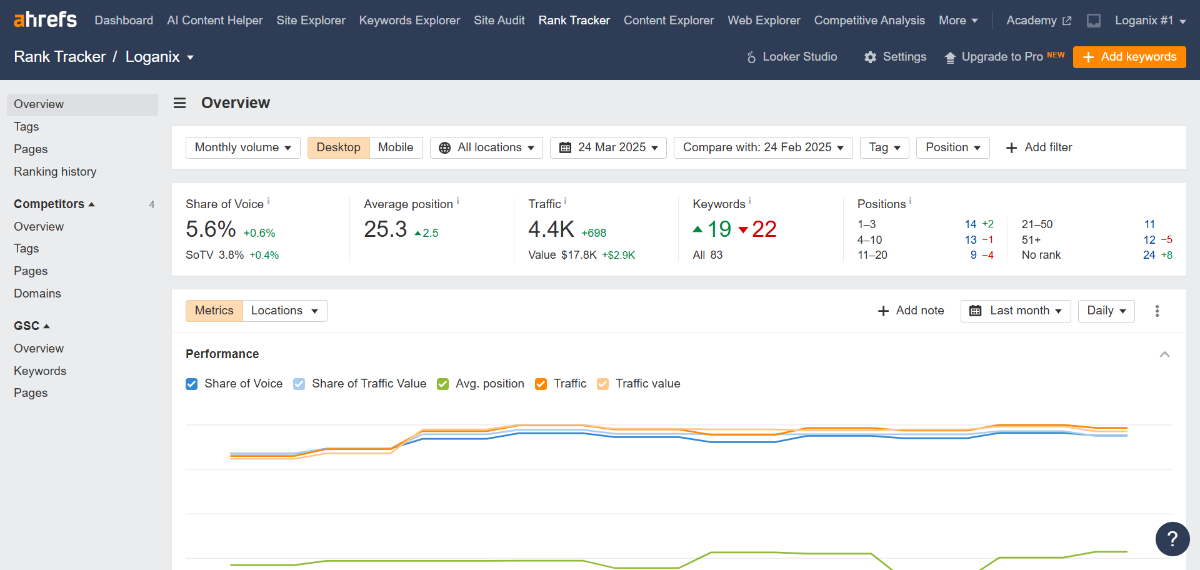This screenshot has width=1200, height=570.
Task: Open Looker Studio integration
Action: pyautogui.click(x=791, y=57)
